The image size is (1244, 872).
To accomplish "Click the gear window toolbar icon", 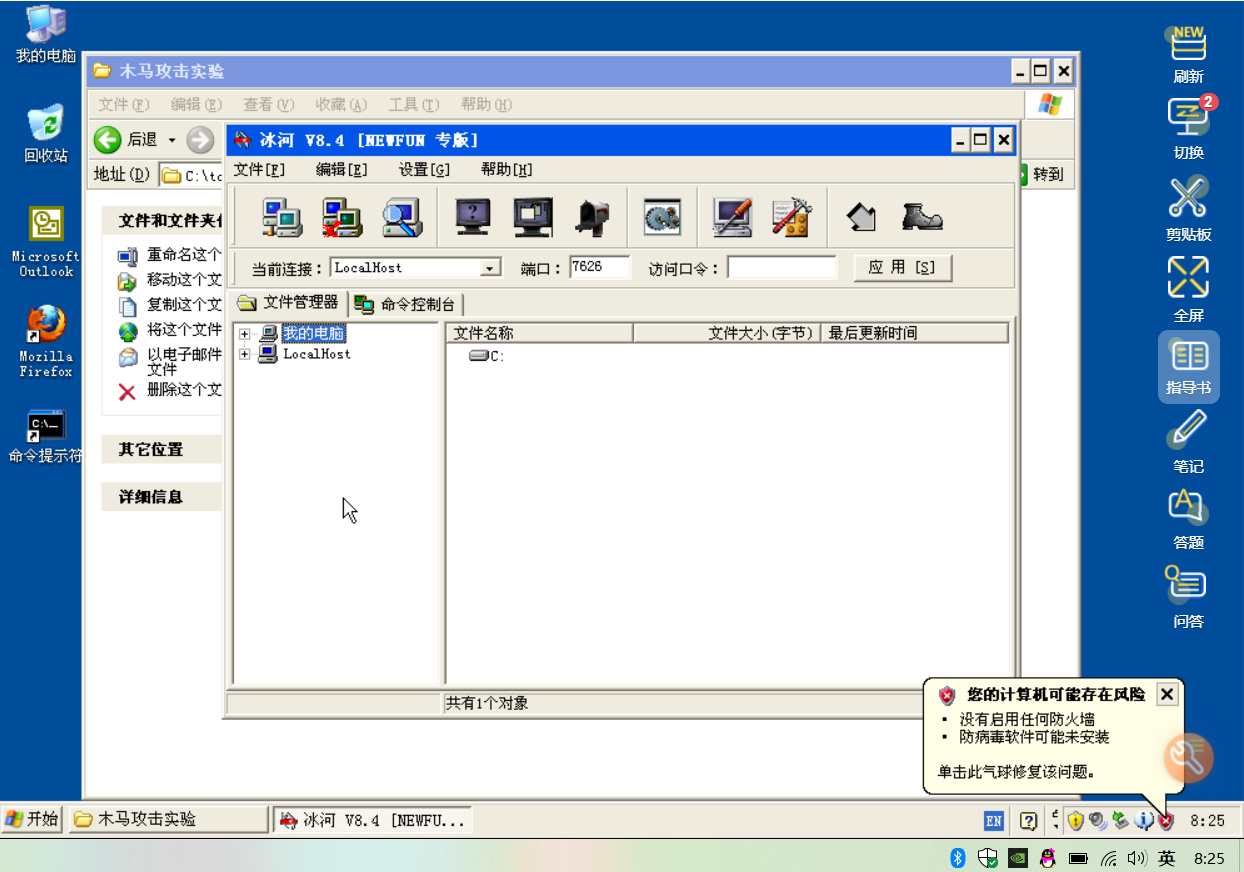I will click(662, 216).
